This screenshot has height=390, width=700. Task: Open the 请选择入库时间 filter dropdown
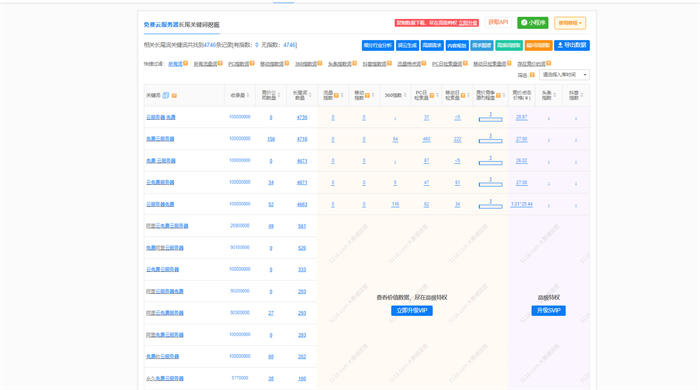coord(564,75)
